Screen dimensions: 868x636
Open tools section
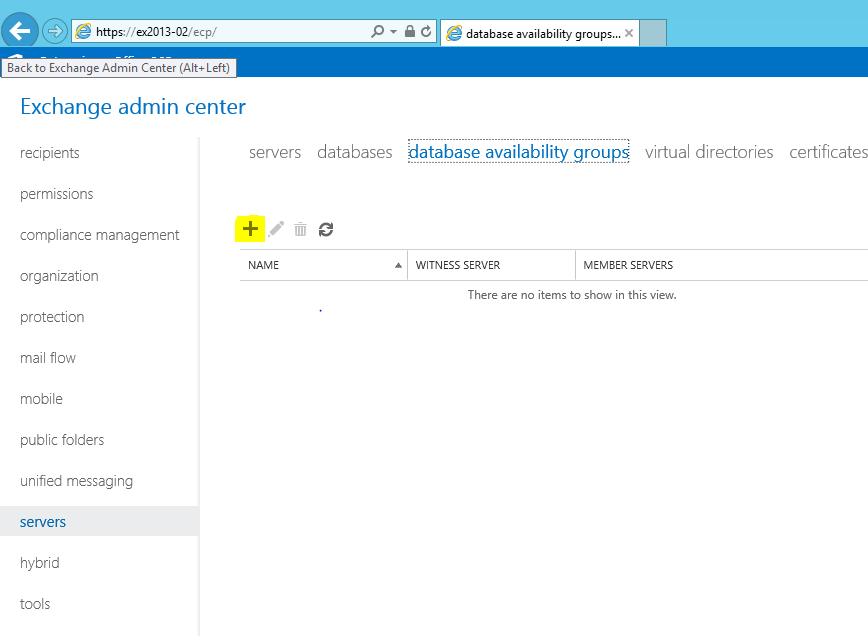35,603
